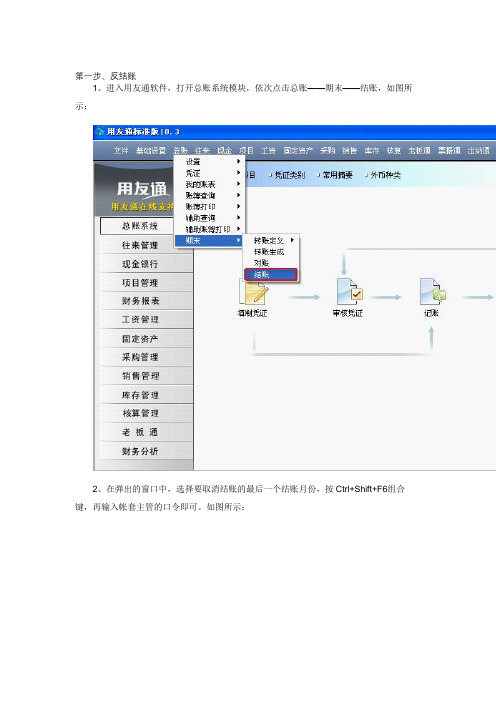496x702 pixels.
Task: Click the app icon in title bar
Action: coord(100,132)
